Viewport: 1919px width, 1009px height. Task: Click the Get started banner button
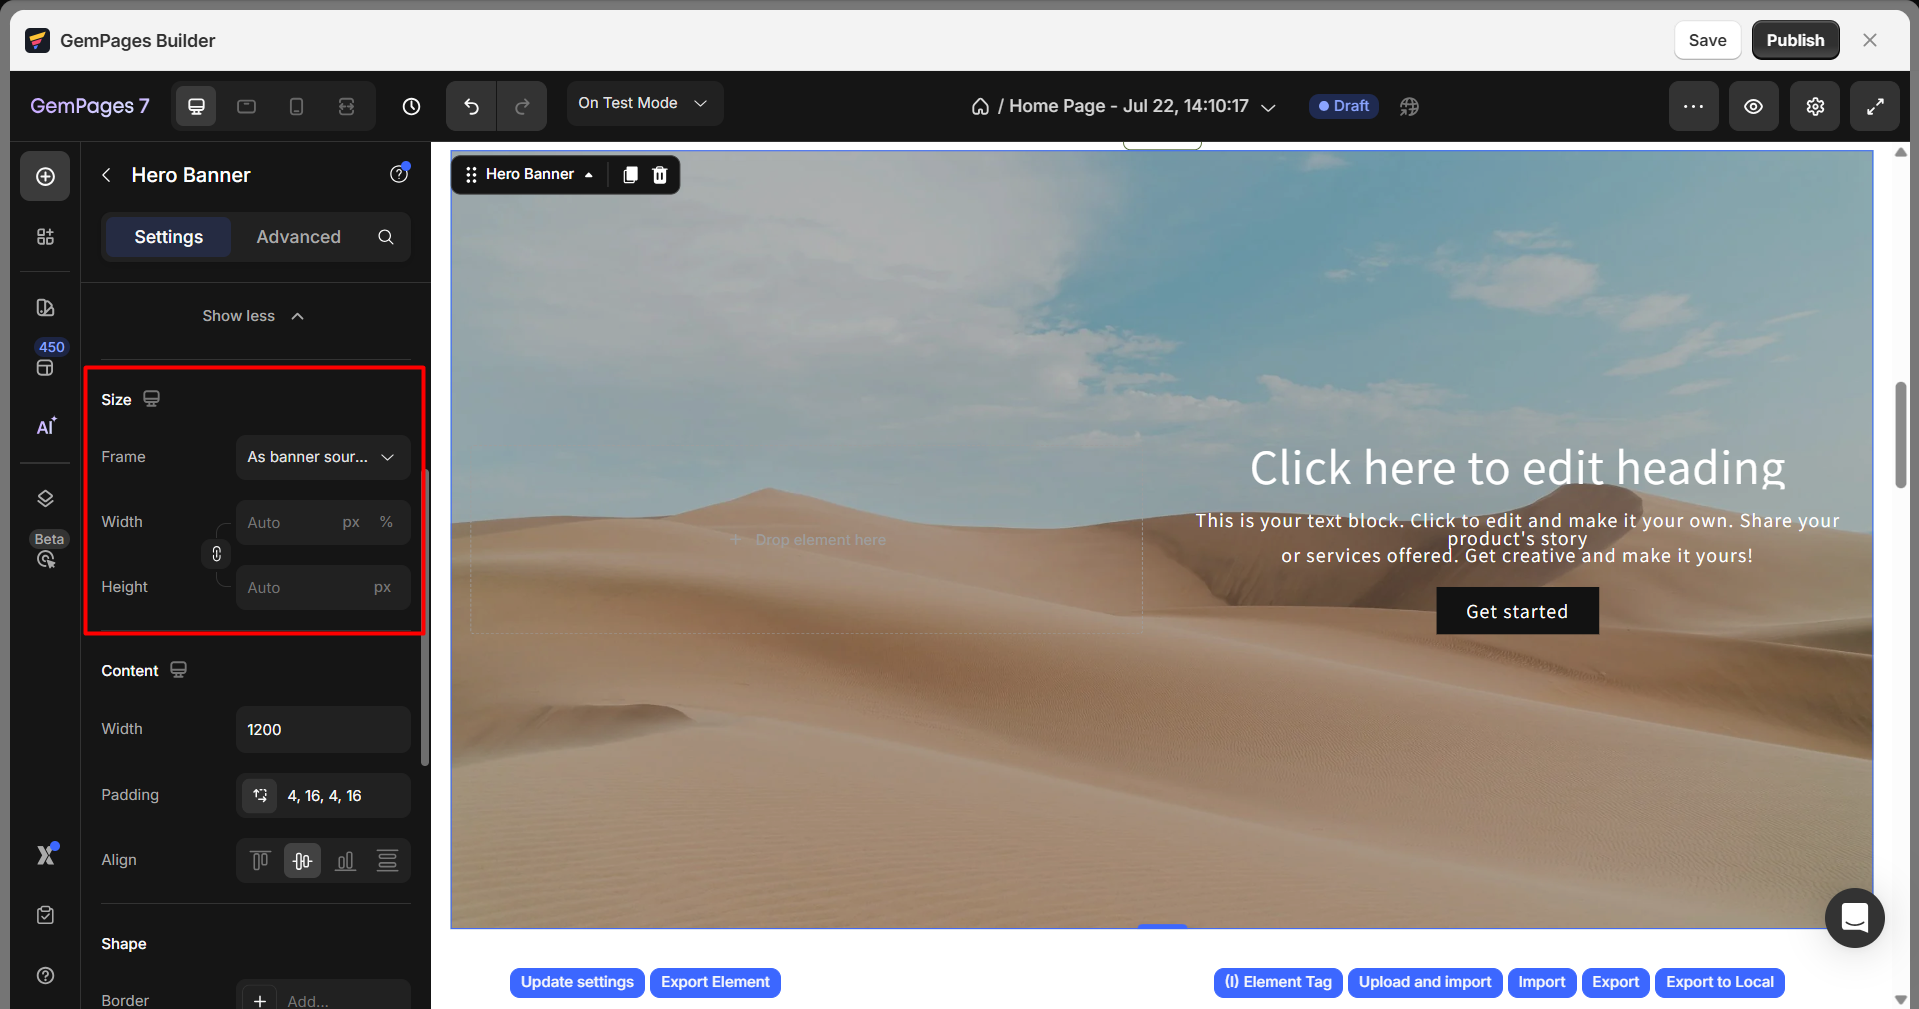click(x=1517, y=611)
